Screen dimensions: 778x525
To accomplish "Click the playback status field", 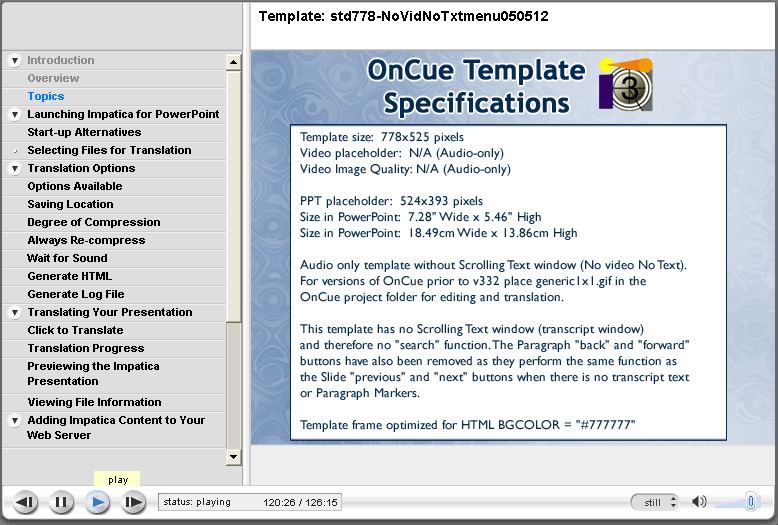I will coord(250,502).
